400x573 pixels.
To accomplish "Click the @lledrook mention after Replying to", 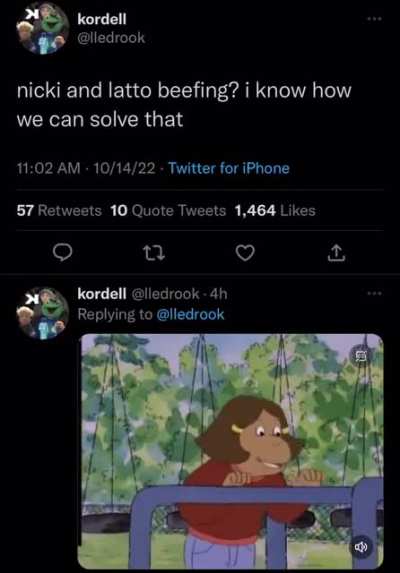I will [x=190, y=315].
